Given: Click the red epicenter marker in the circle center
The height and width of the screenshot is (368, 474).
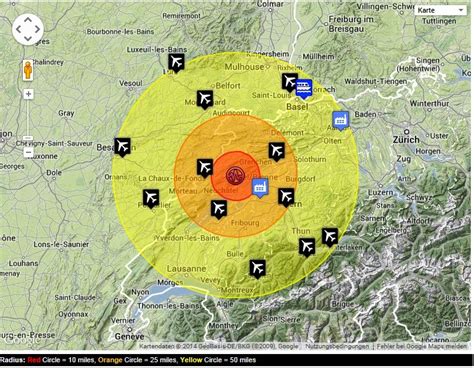Looking at the screenshot, I should coord(235,175).
